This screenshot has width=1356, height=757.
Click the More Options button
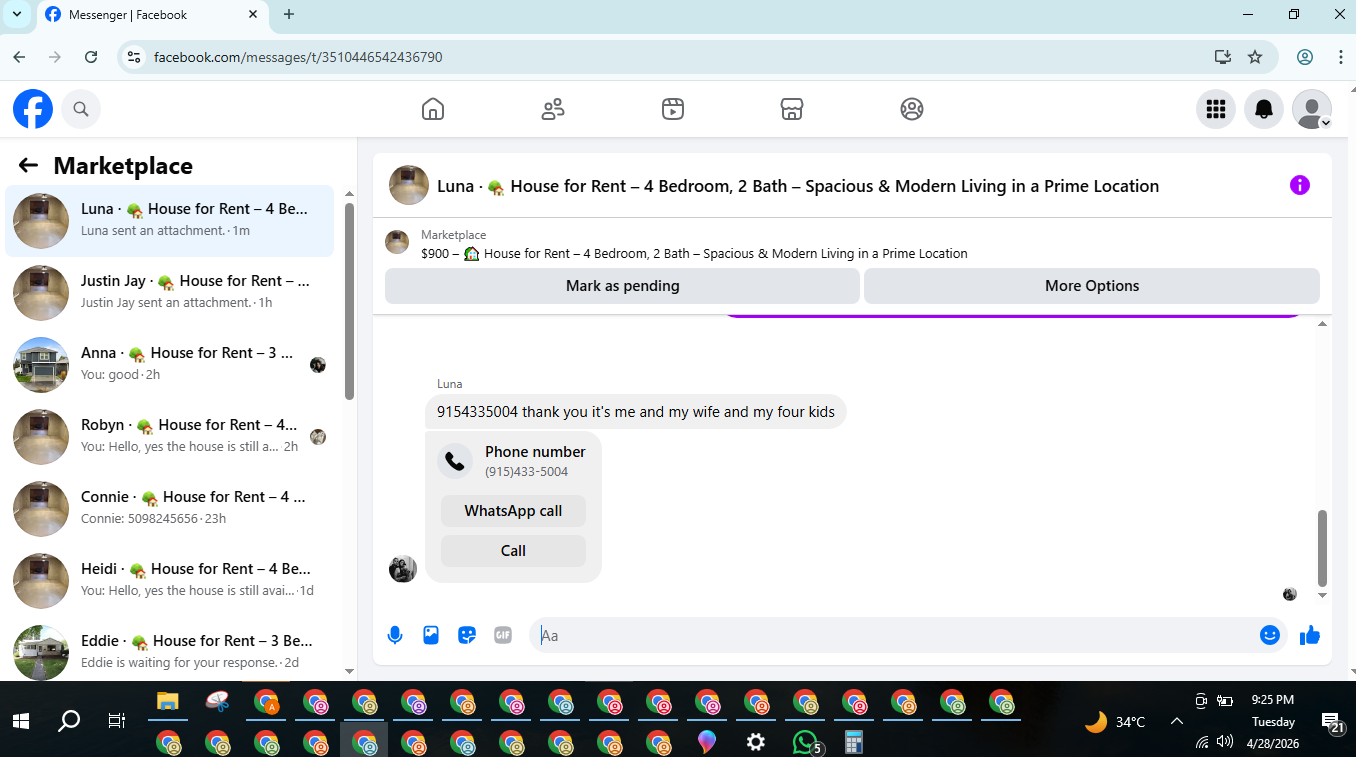click(1092, 286)
